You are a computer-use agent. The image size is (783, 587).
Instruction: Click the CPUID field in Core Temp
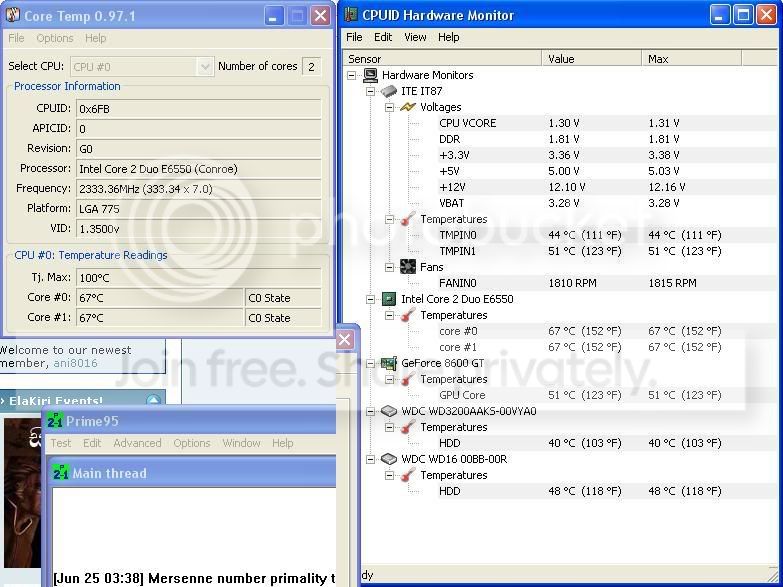[x=198, y=108]
